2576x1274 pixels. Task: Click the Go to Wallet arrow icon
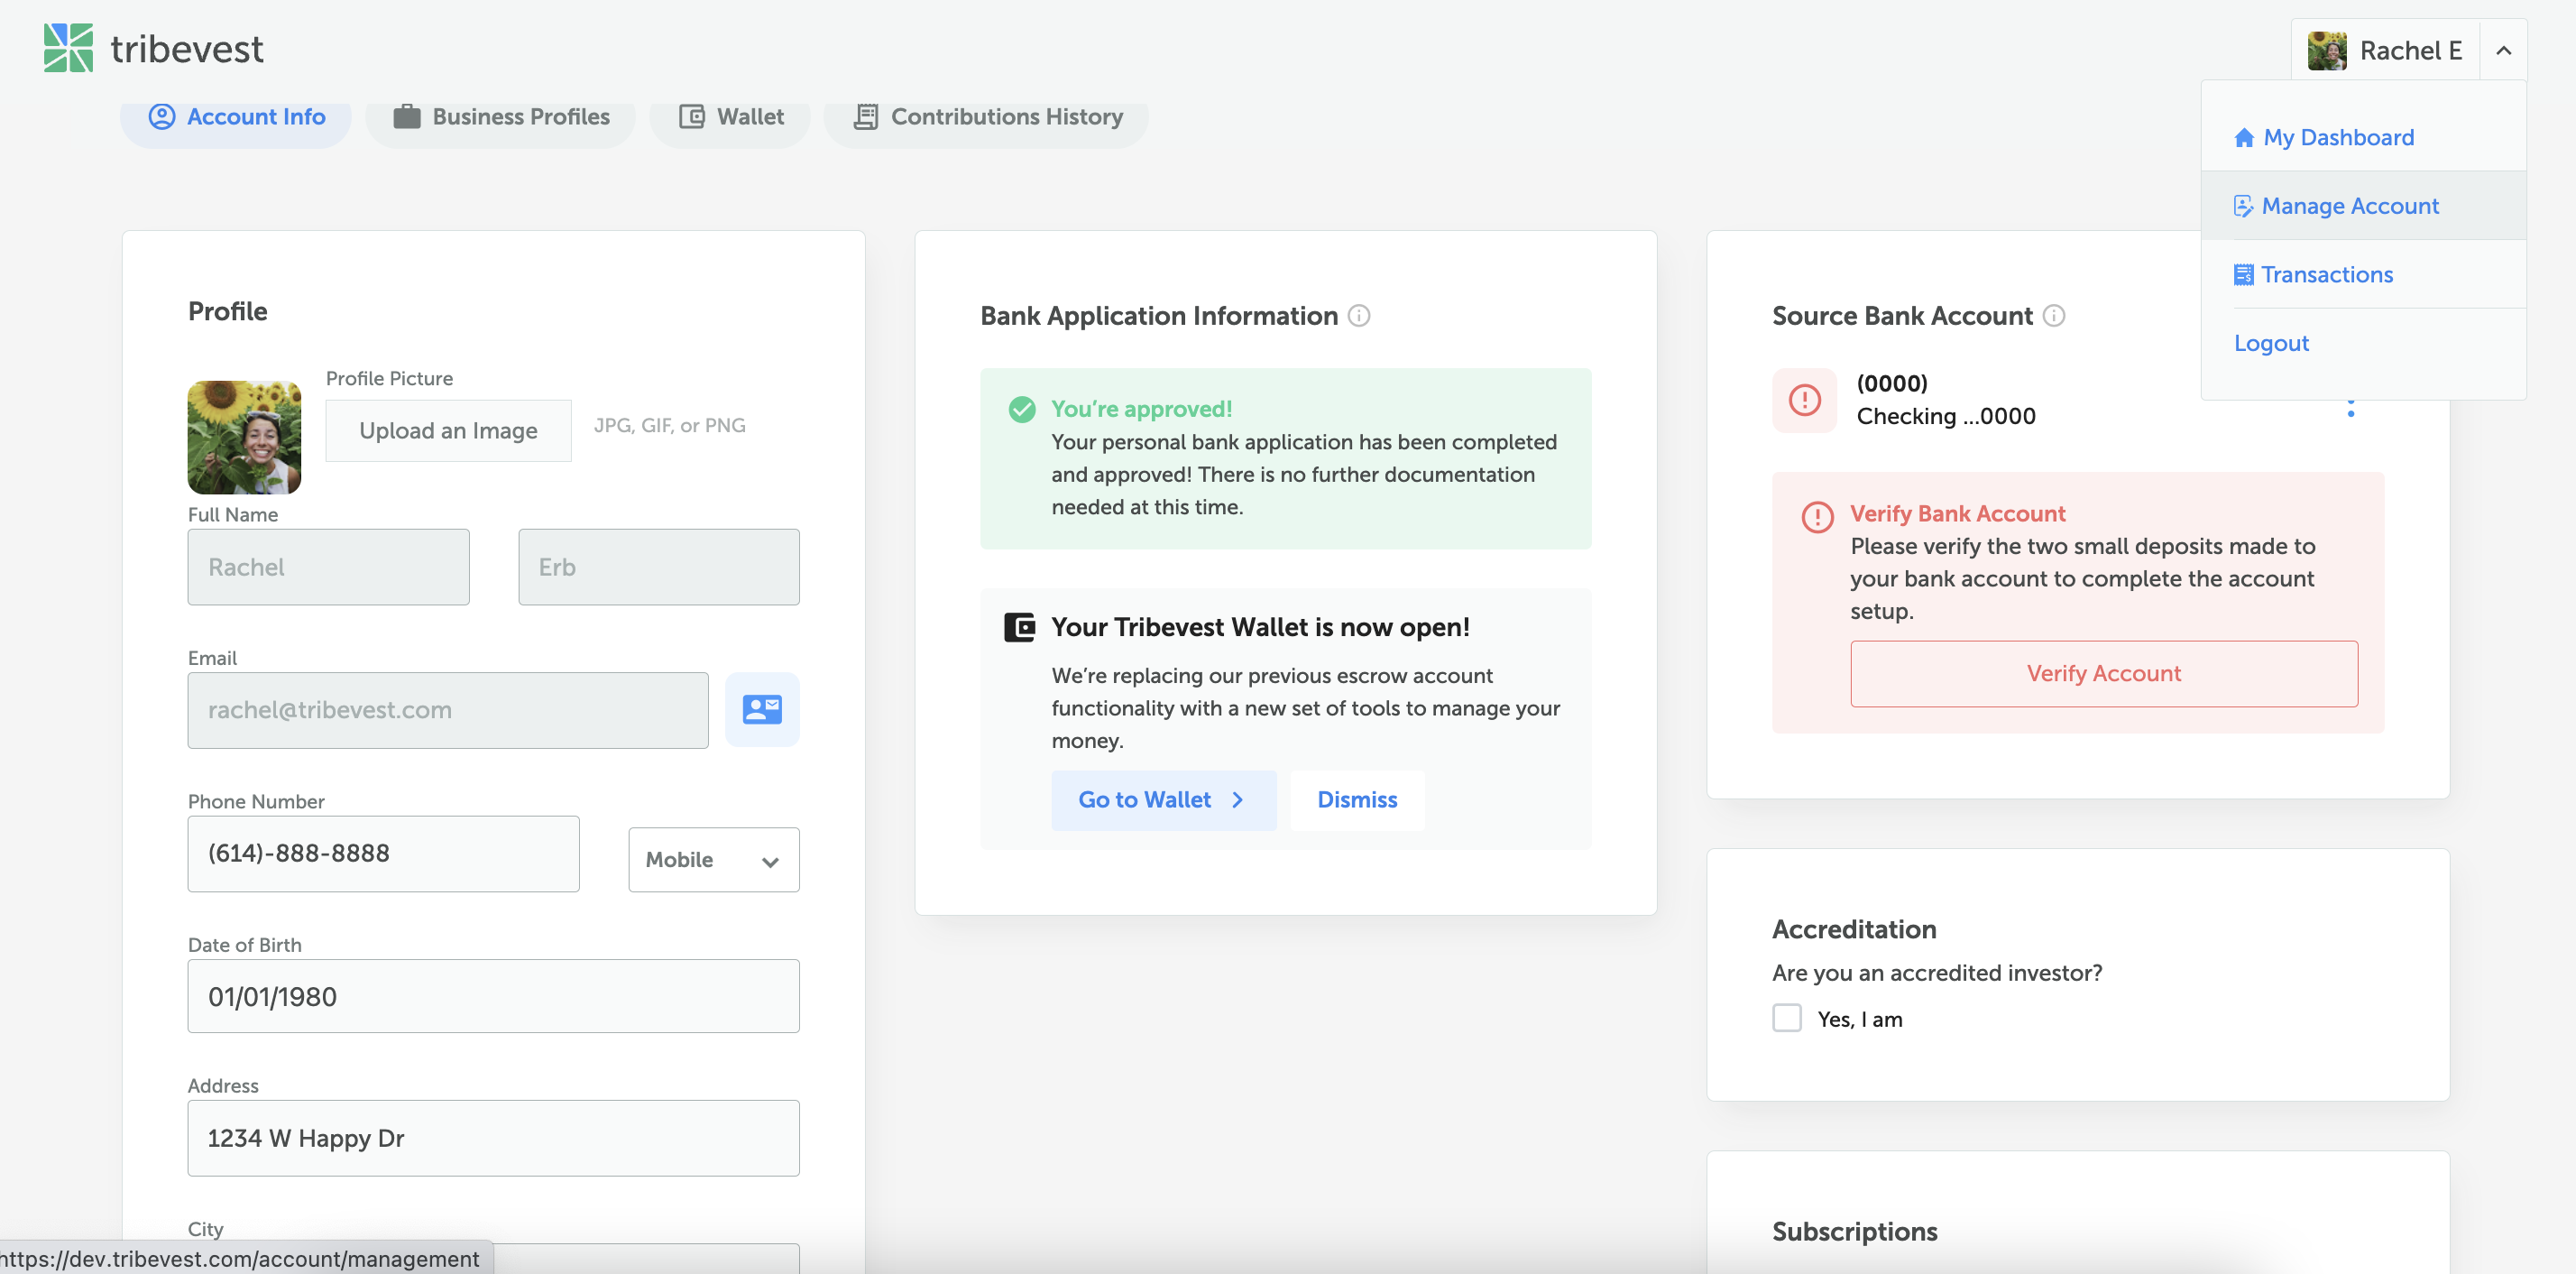1237,800
